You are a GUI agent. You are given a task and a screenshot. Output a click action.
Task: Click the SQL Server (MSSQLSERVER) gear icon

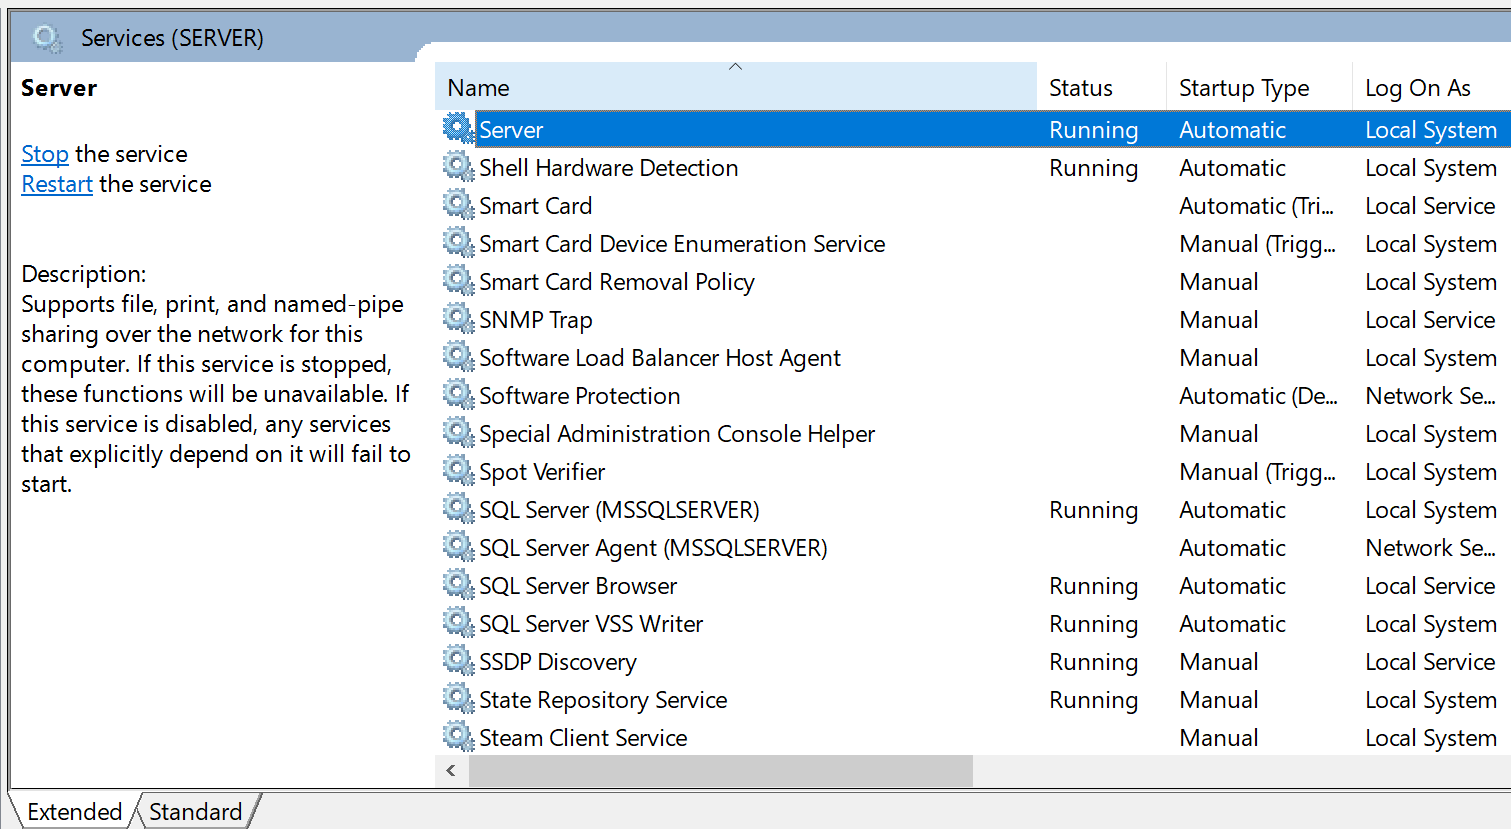coord(457,509)
